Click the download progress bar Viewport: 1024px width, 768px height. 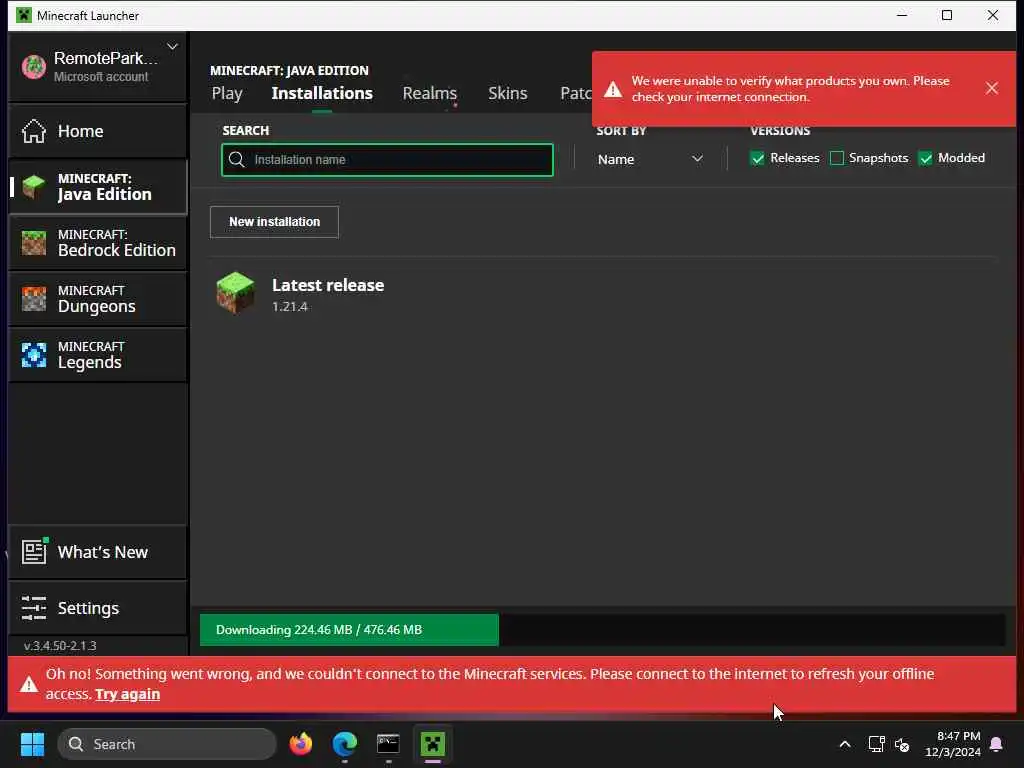602,630
